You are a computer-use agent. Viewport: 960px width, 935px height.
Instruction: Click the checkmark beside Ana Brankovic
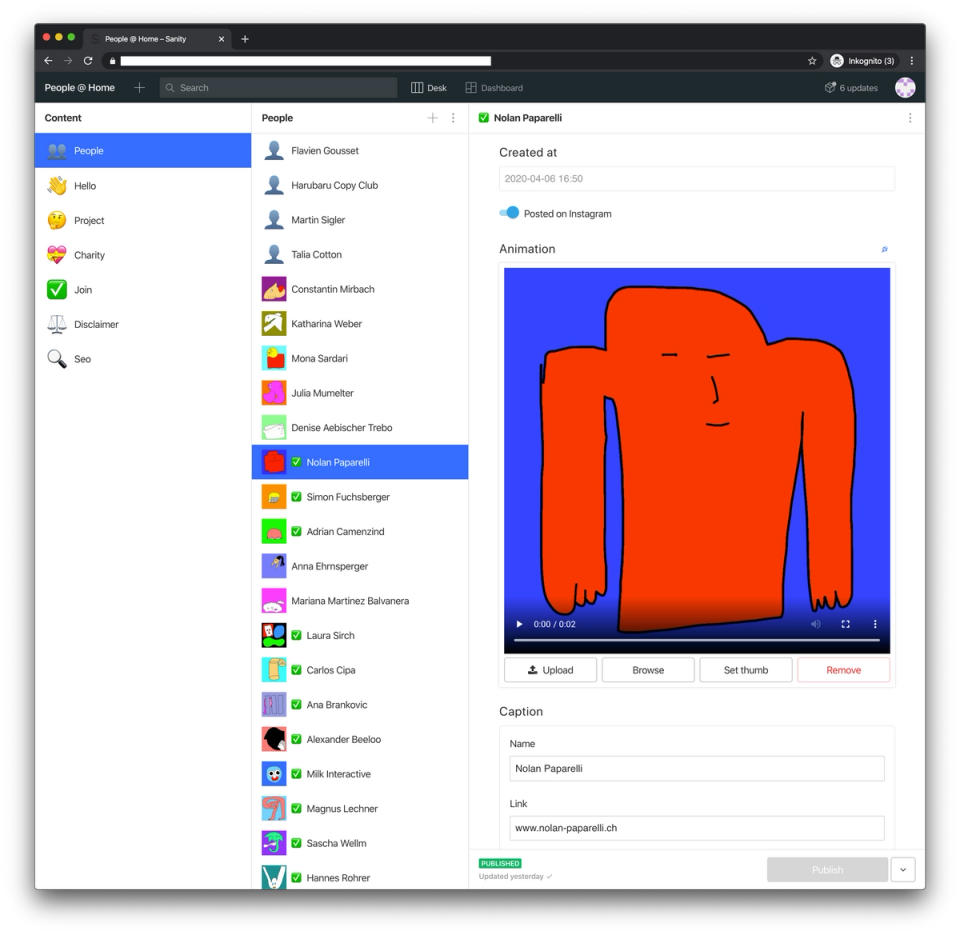pos(296,705)
